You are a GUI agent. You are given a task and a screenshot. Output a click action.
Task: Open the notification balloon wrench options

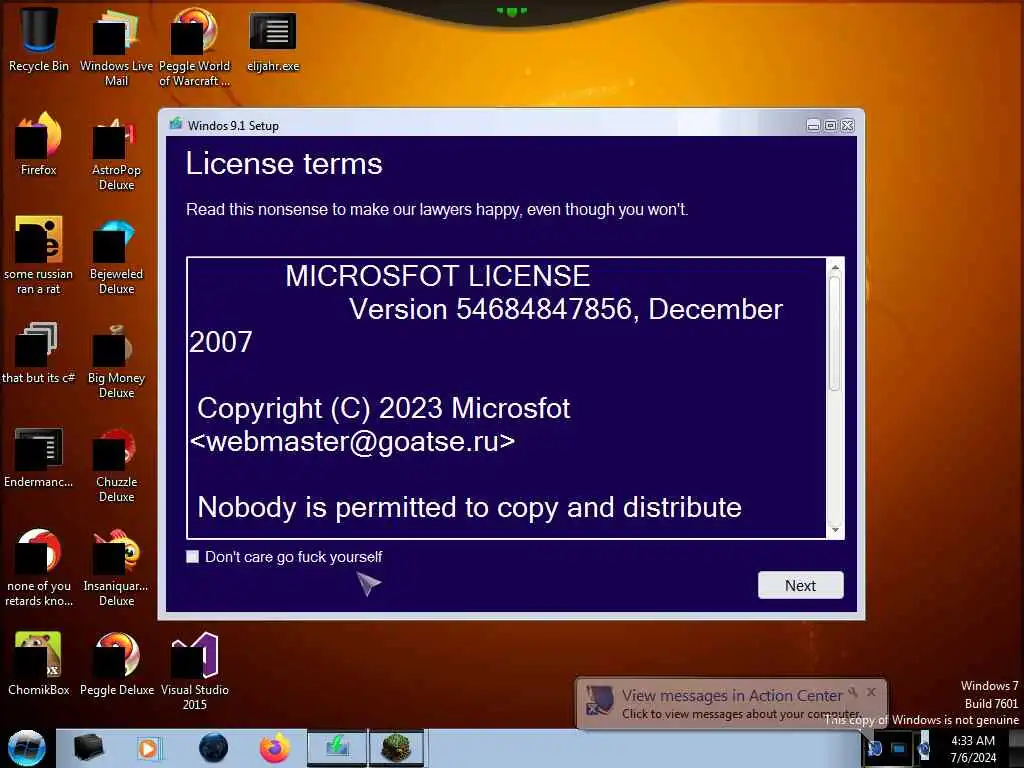point(853,692)
